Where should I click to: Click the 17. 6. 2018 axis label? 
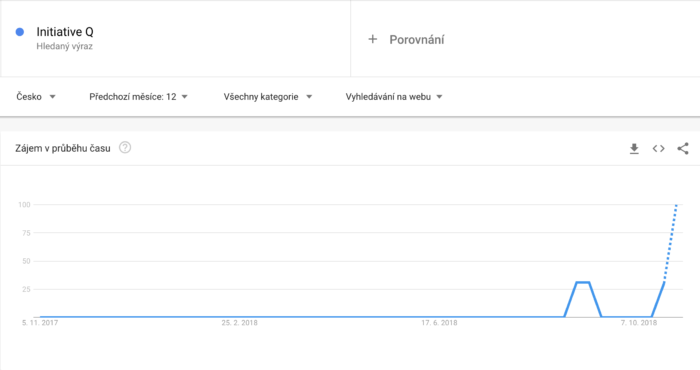[439, 323]
